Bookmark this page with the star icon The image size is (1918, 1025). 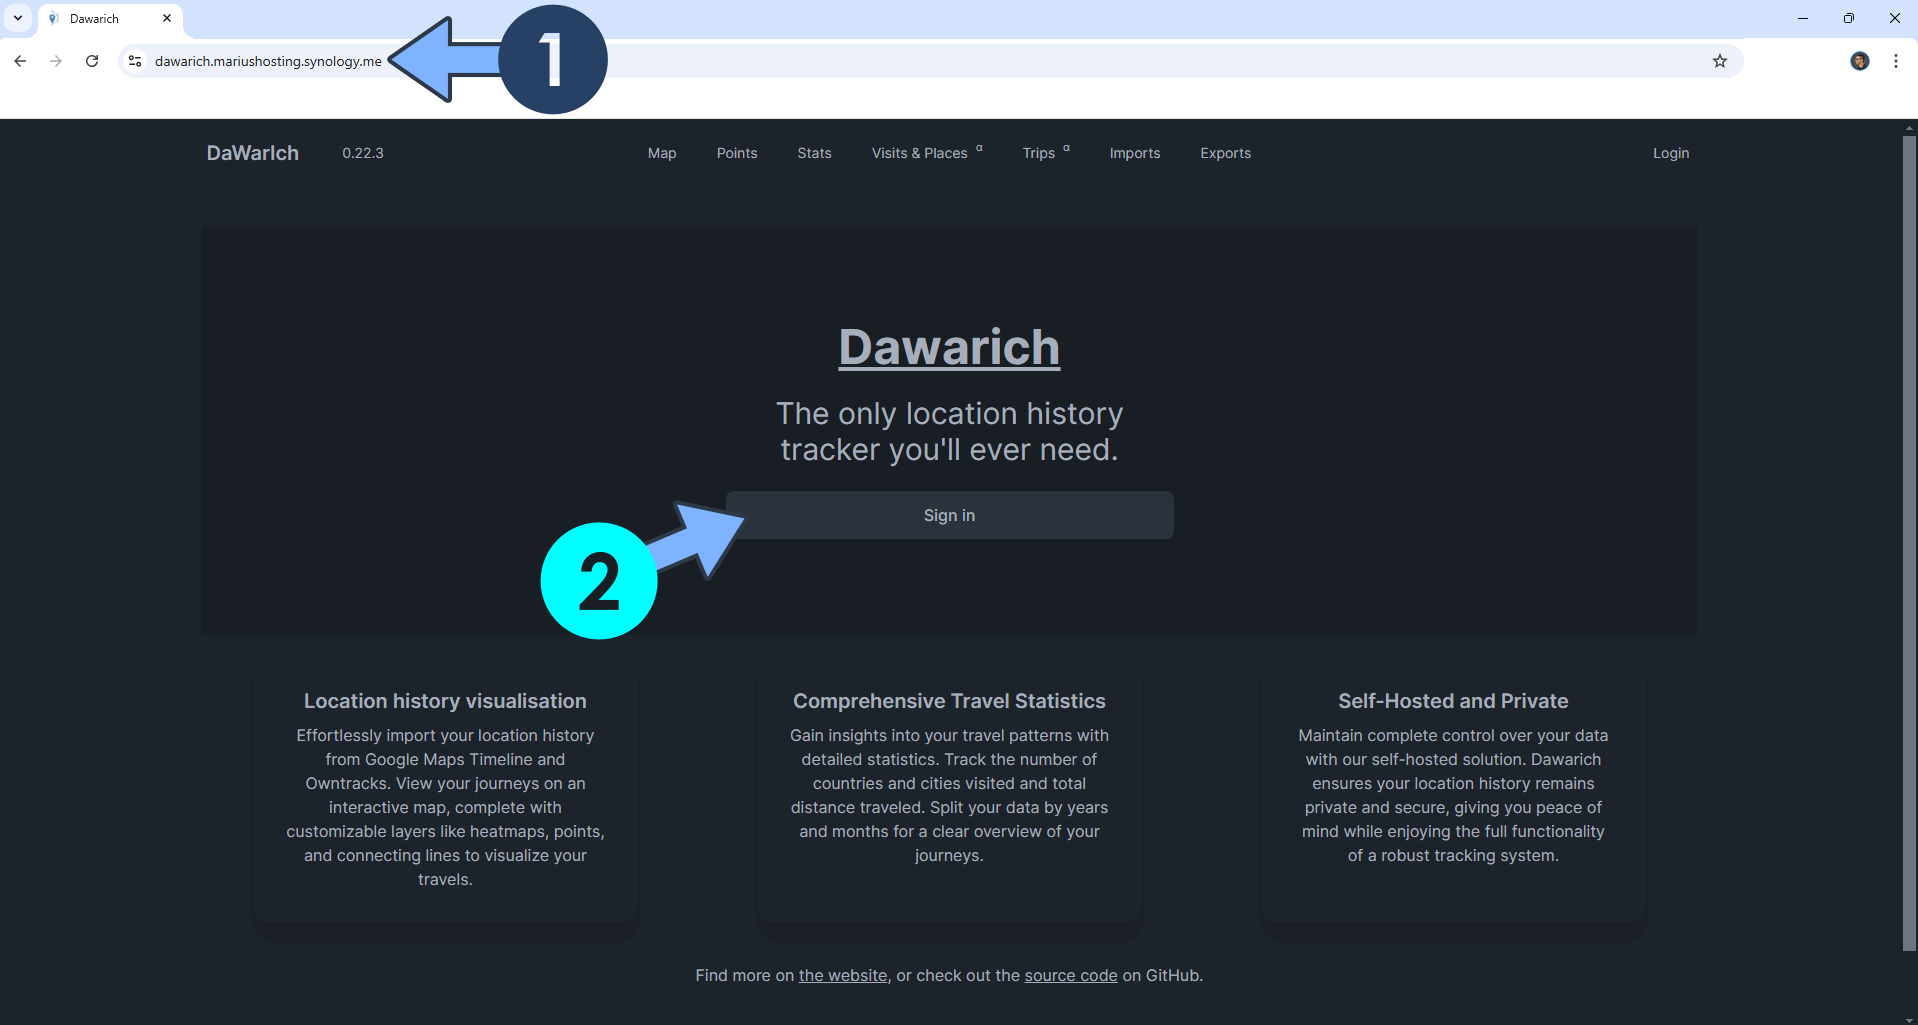click(x=1720, y=61)
